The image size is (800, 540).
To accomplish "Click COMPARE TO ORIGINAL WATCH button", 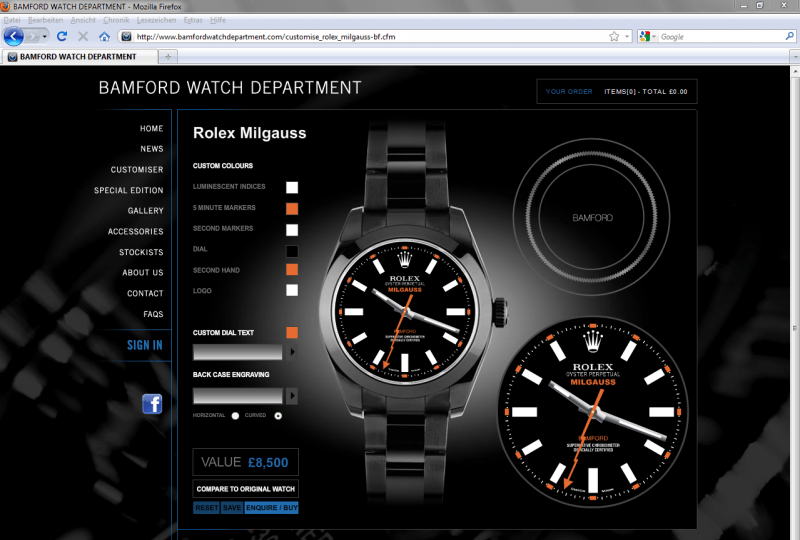I will pyautogui.click(x=245, y=489).
